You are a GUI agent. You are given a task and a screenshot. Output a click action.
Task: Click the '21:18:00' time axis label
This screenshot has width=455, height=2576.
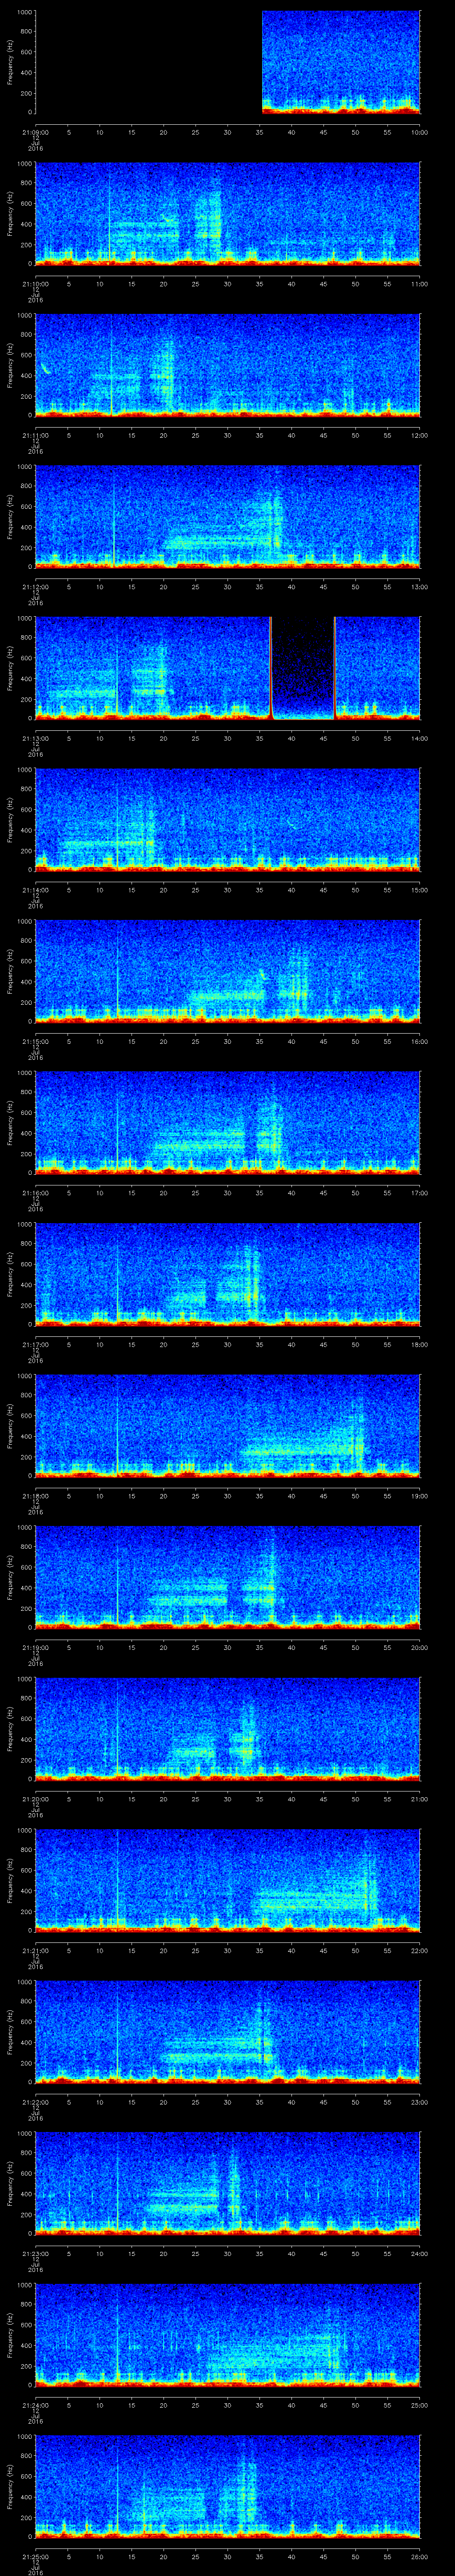(x=35, y=1495)
